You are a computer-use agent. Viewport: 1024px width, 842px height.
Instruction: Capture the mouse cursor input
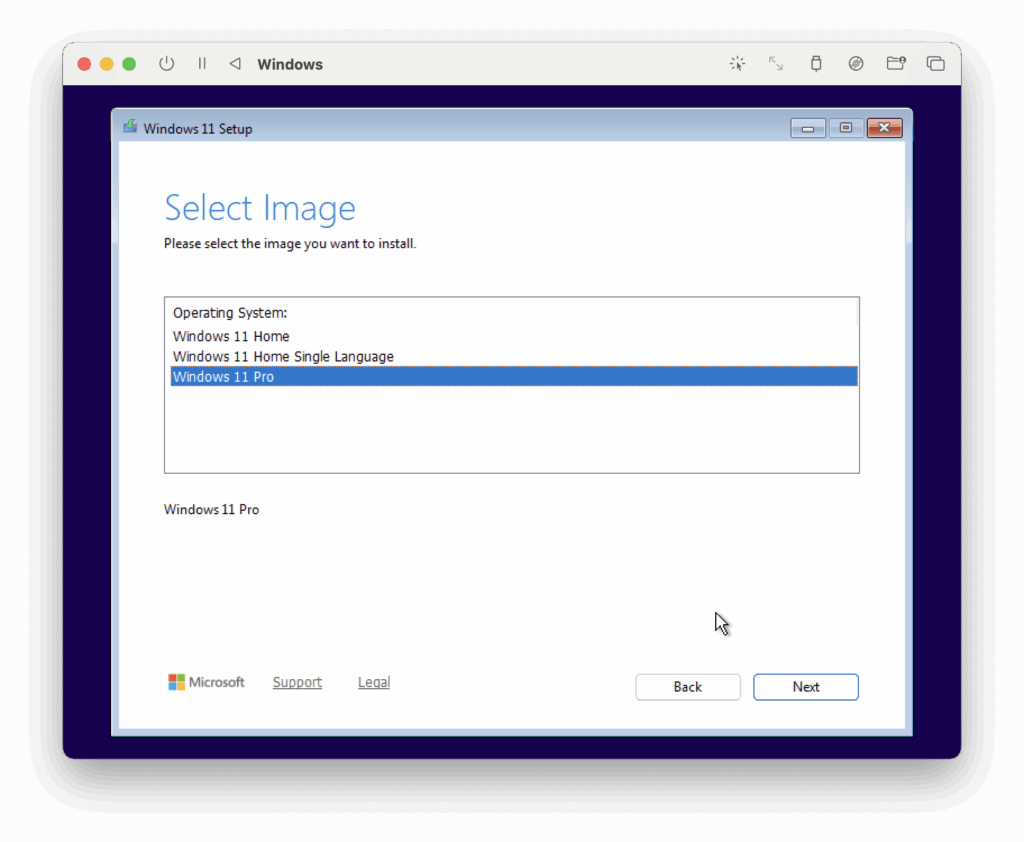[737, 63]
